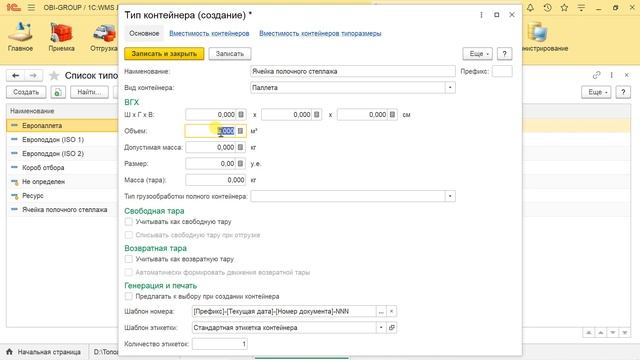
Task: Open Начальная страница tab
Action: [44, 351]
